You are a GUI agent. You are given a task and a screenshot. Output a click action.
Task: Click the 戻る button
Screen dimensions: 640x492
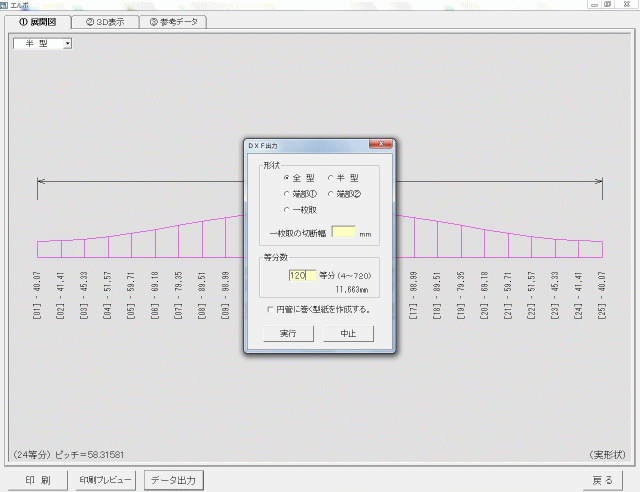click(602, 480)
